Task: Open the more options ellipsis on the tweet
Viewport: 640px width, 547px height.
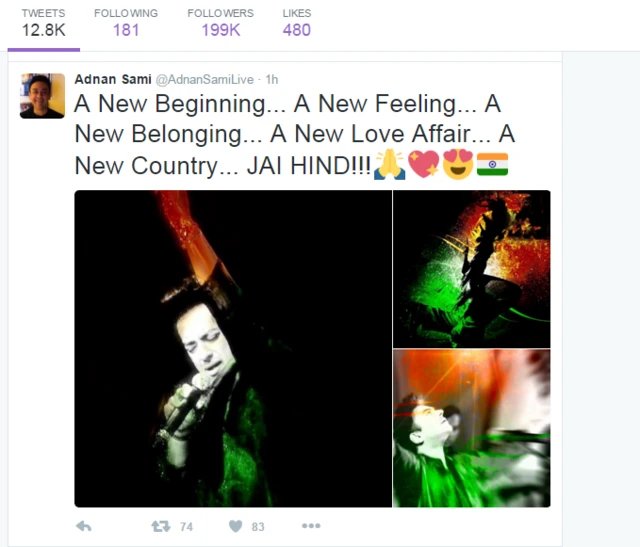Action: pyautogui.click(x=311, y=526)
